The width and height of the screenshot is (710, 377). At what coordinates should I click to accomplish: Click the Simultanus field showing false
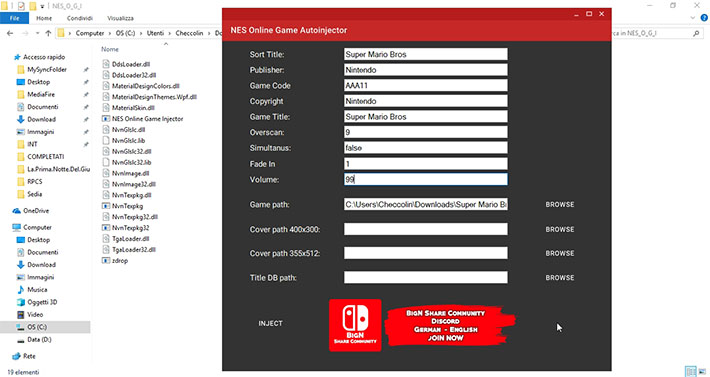click(426, 148)
